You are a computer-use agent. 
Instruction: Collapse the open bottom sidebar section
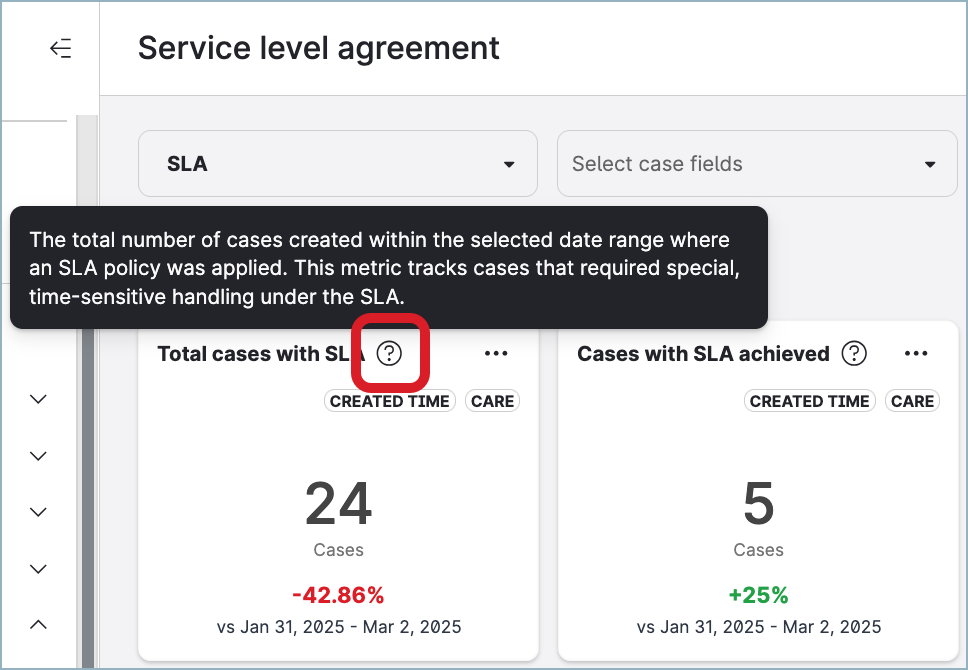pyautogui.click(x=37, y=624)
